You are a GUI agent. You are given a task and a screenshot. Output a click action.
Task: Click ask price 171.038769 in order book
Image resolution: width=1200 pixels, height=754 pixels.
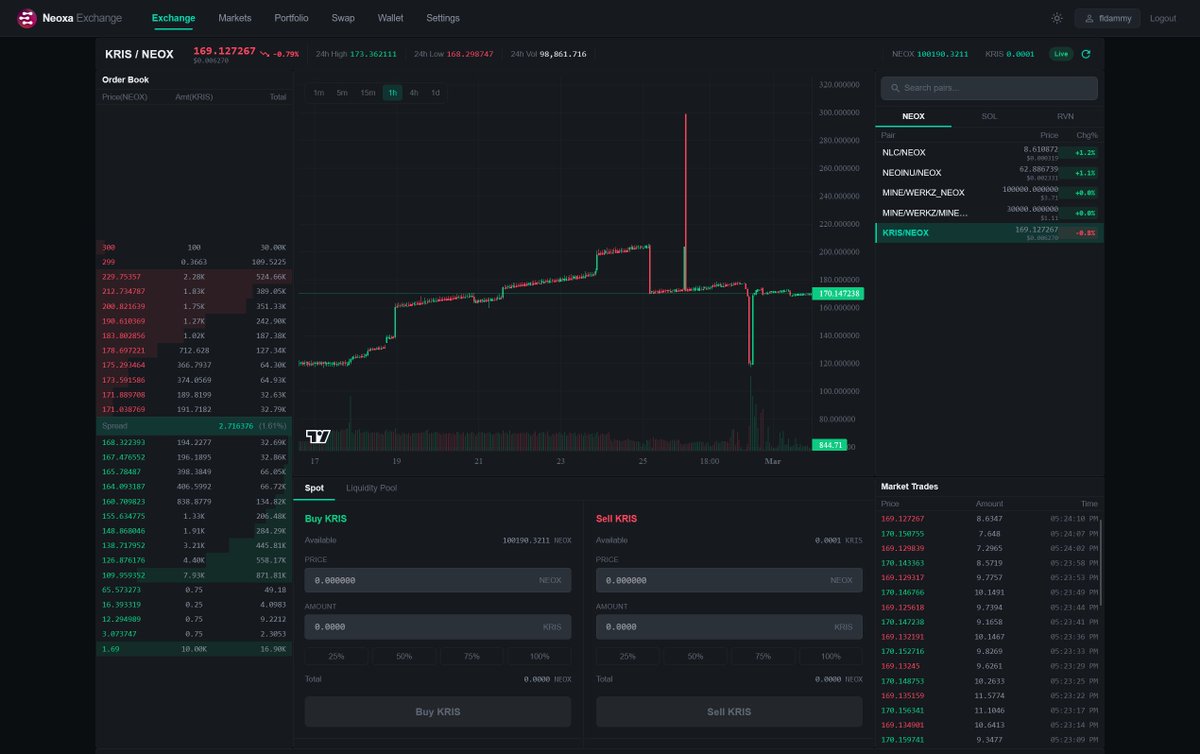[124, 410]
